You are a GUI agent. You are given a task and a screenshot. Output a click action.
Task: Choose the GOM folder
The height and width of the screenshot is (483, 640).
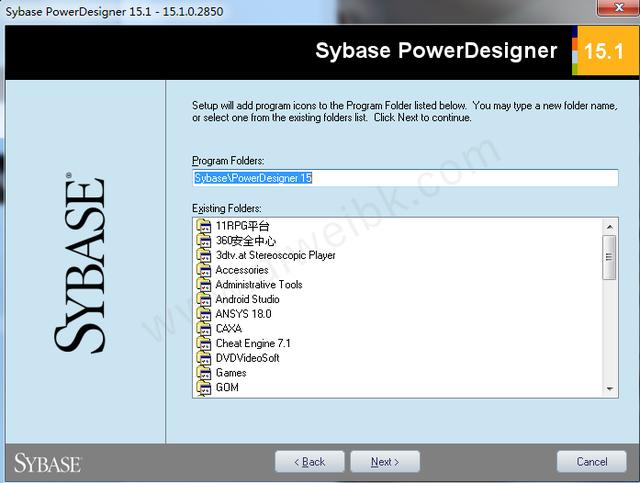pos(227,387)
